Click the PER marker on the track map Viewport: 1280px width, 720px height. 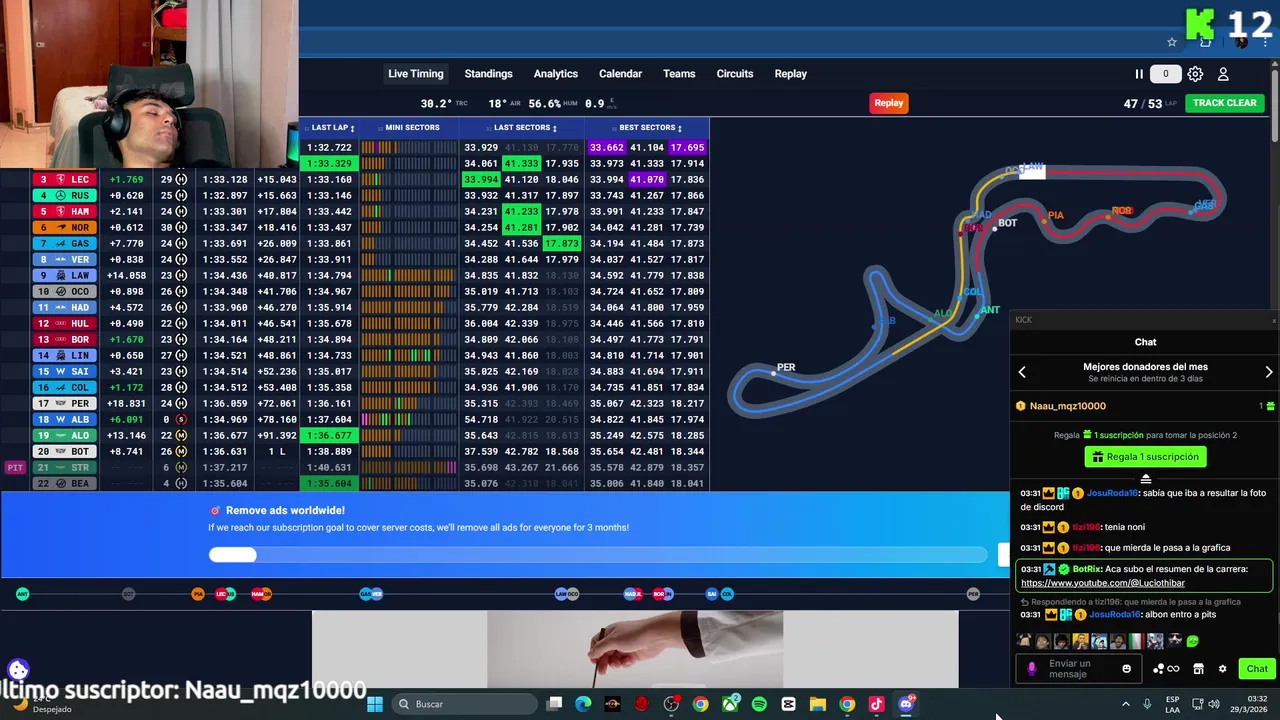[x=784, y=368]
